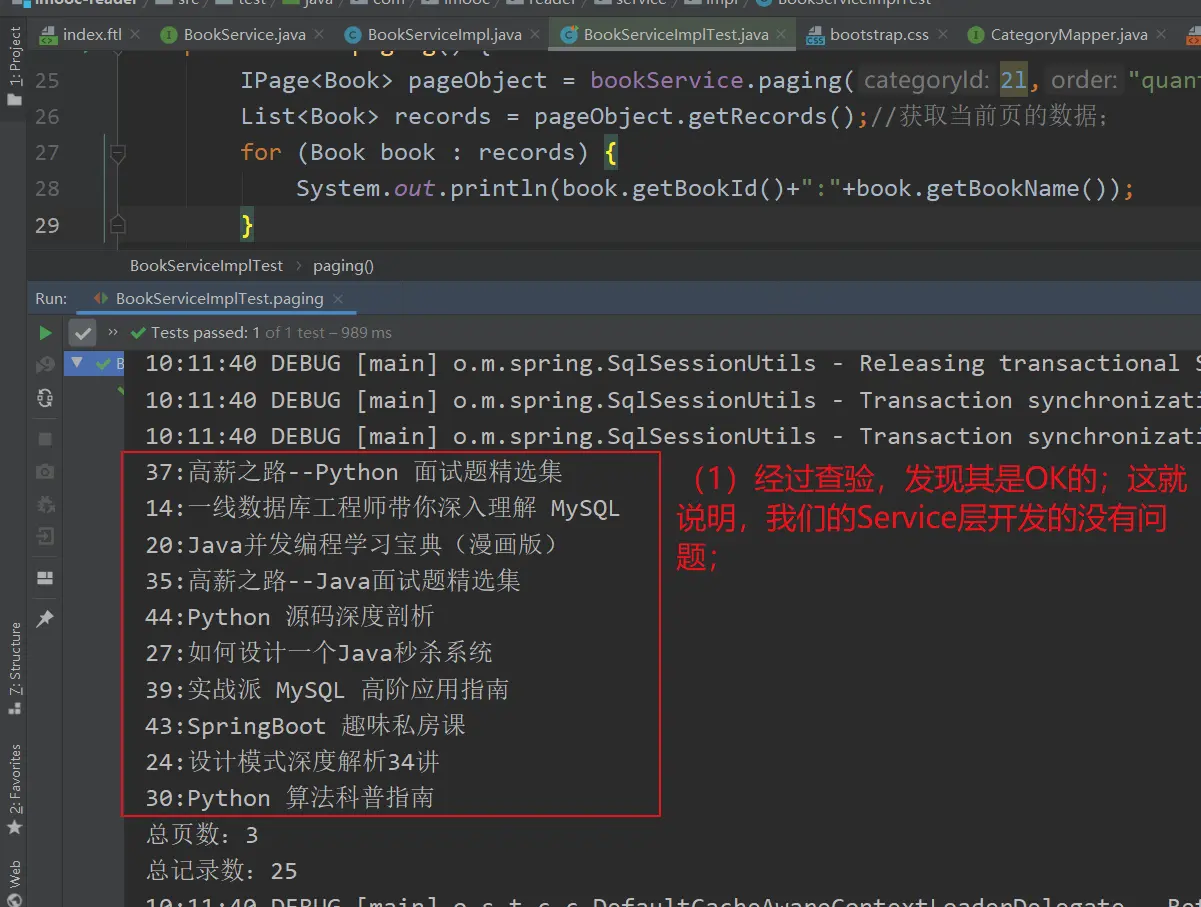Click the Stop process square icon
This screenshot has width=1201, height=907.
(45, 438)
